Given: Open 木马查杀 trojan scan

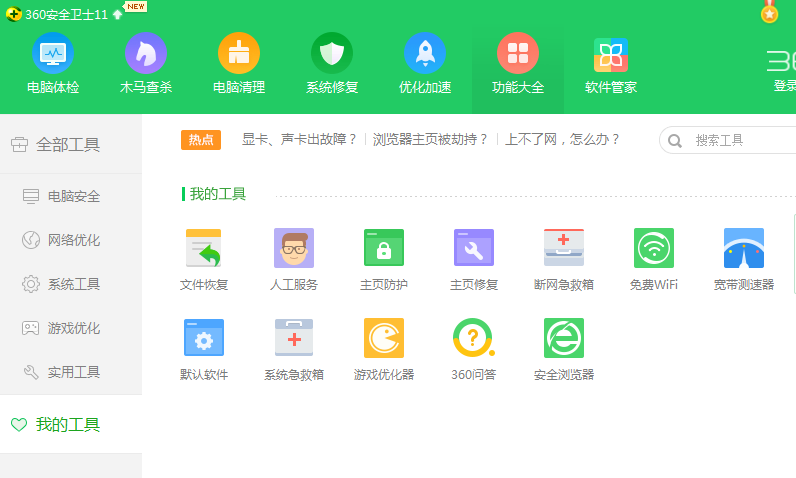Looking at the screenshot, I should click(x=146, y=64).
